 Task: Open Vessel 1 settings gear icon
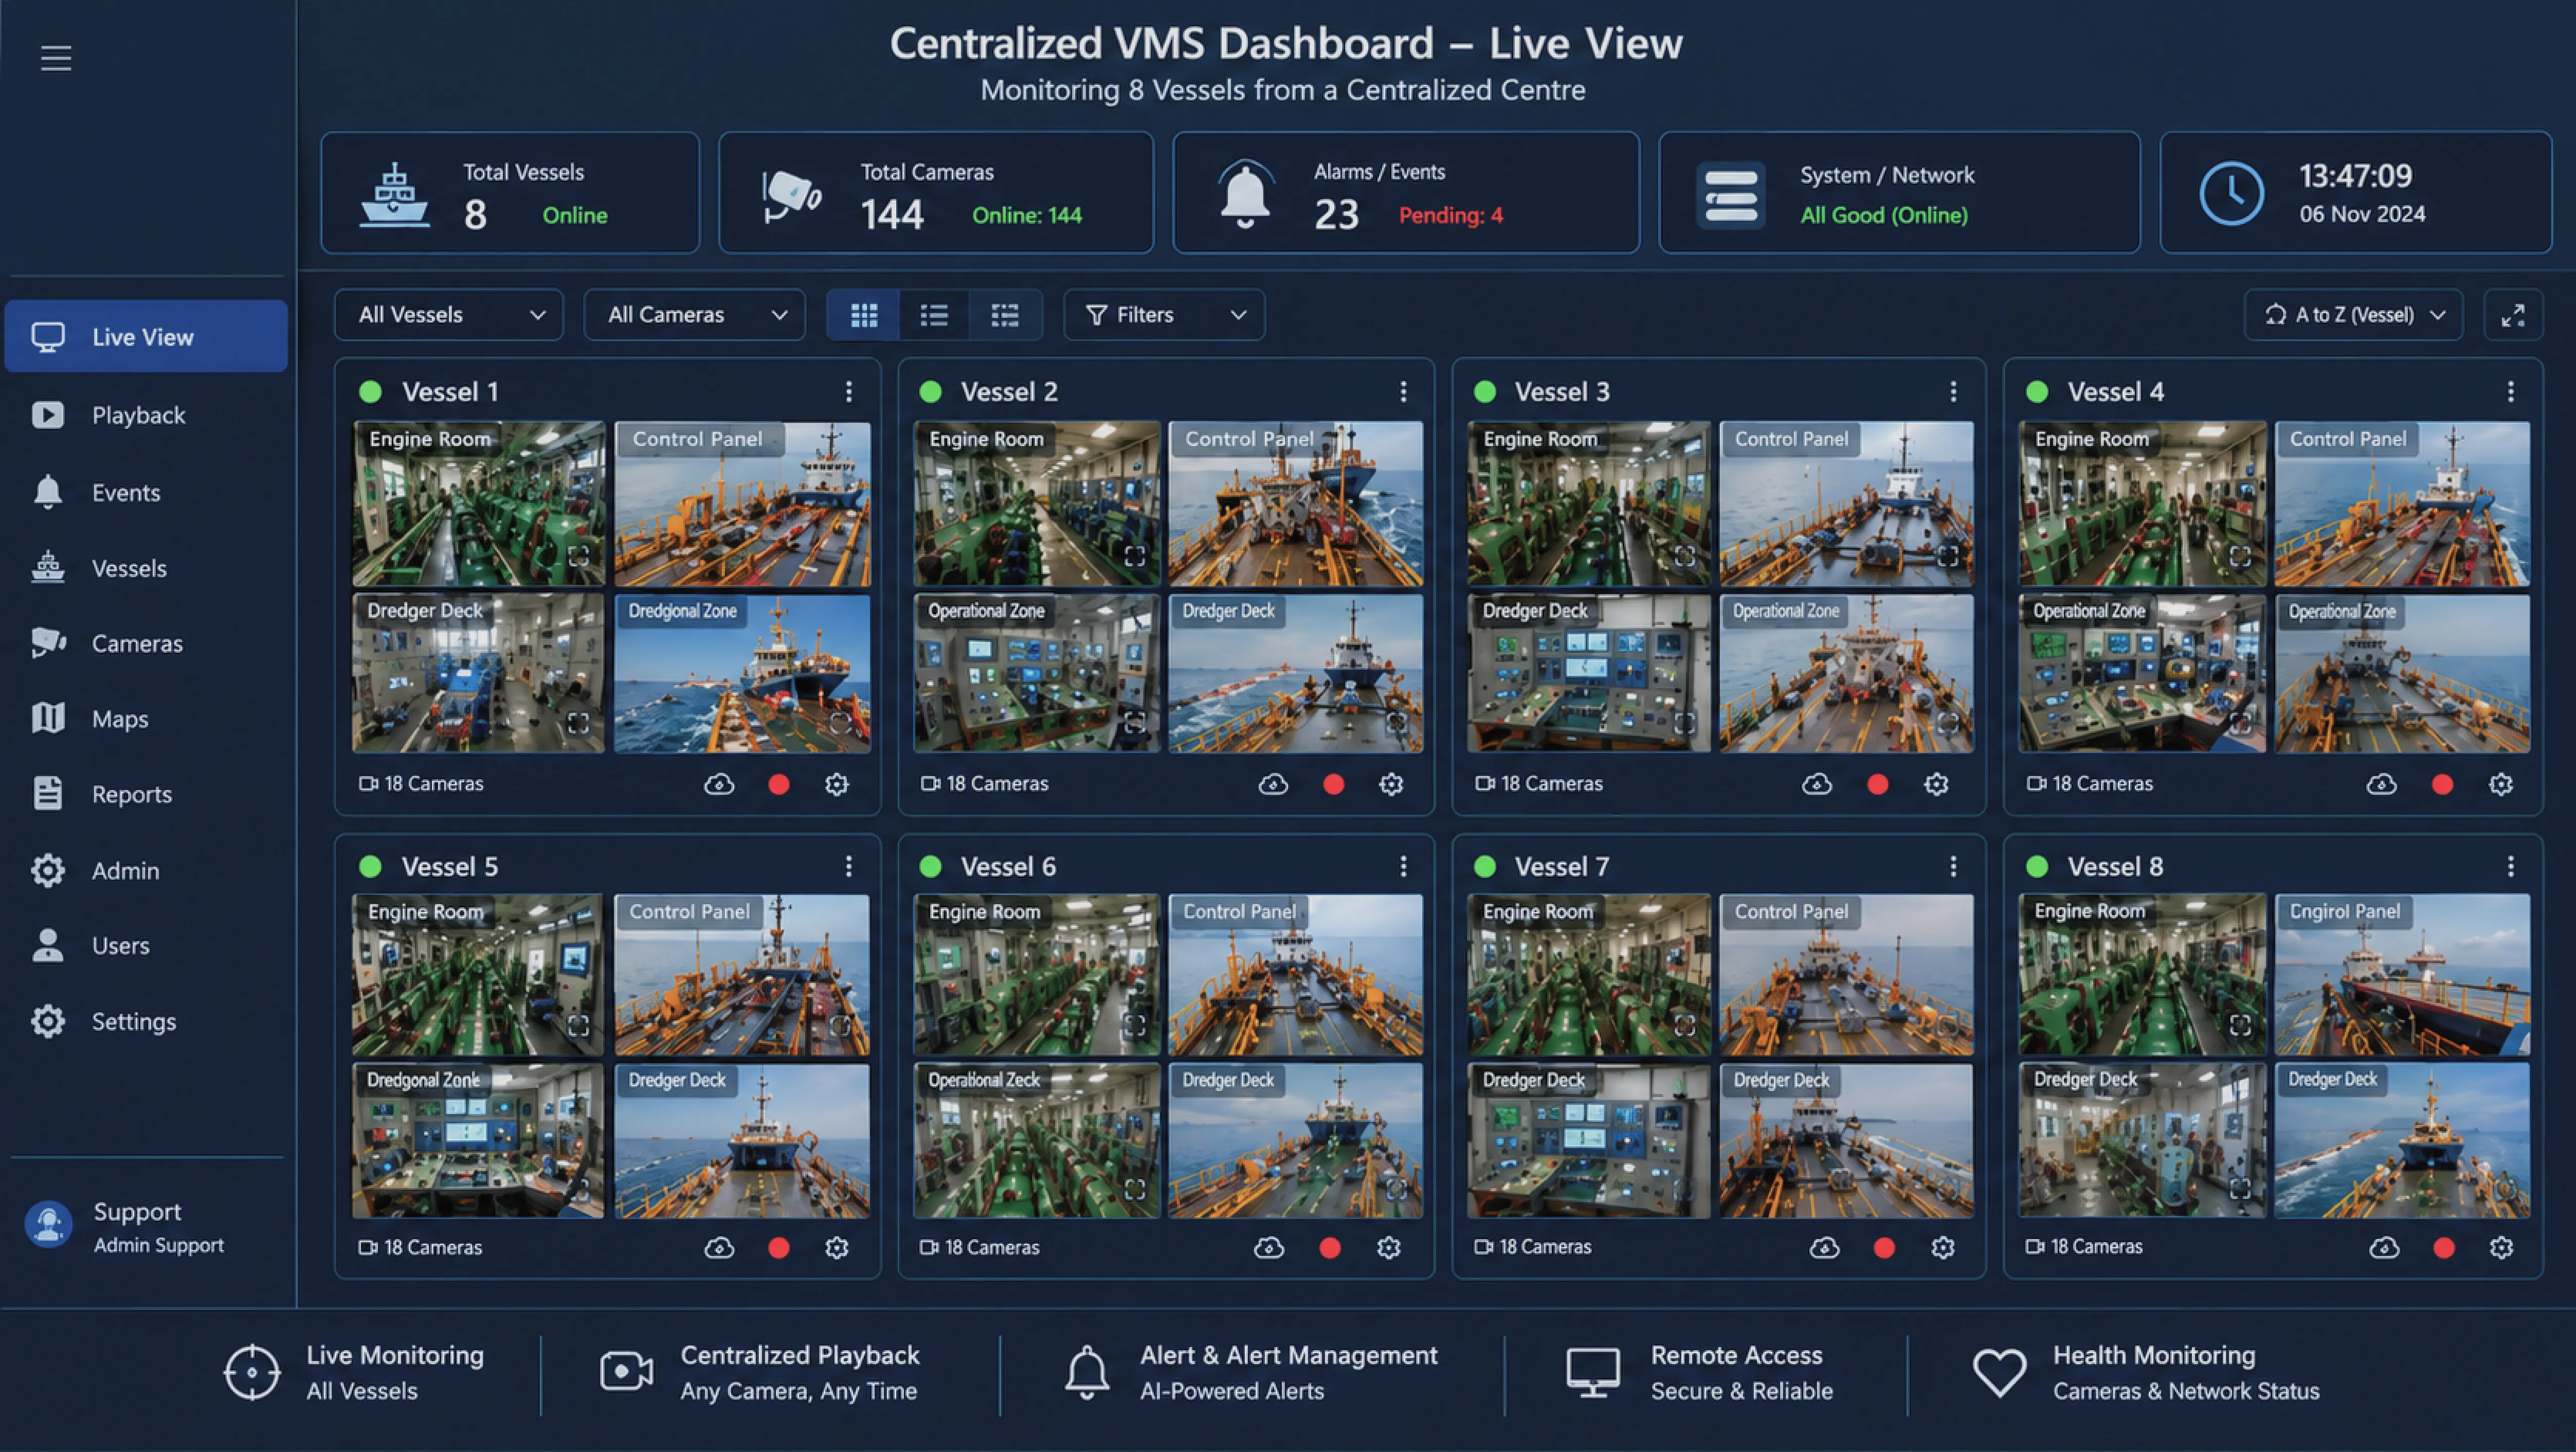click(x=837, y=785)
